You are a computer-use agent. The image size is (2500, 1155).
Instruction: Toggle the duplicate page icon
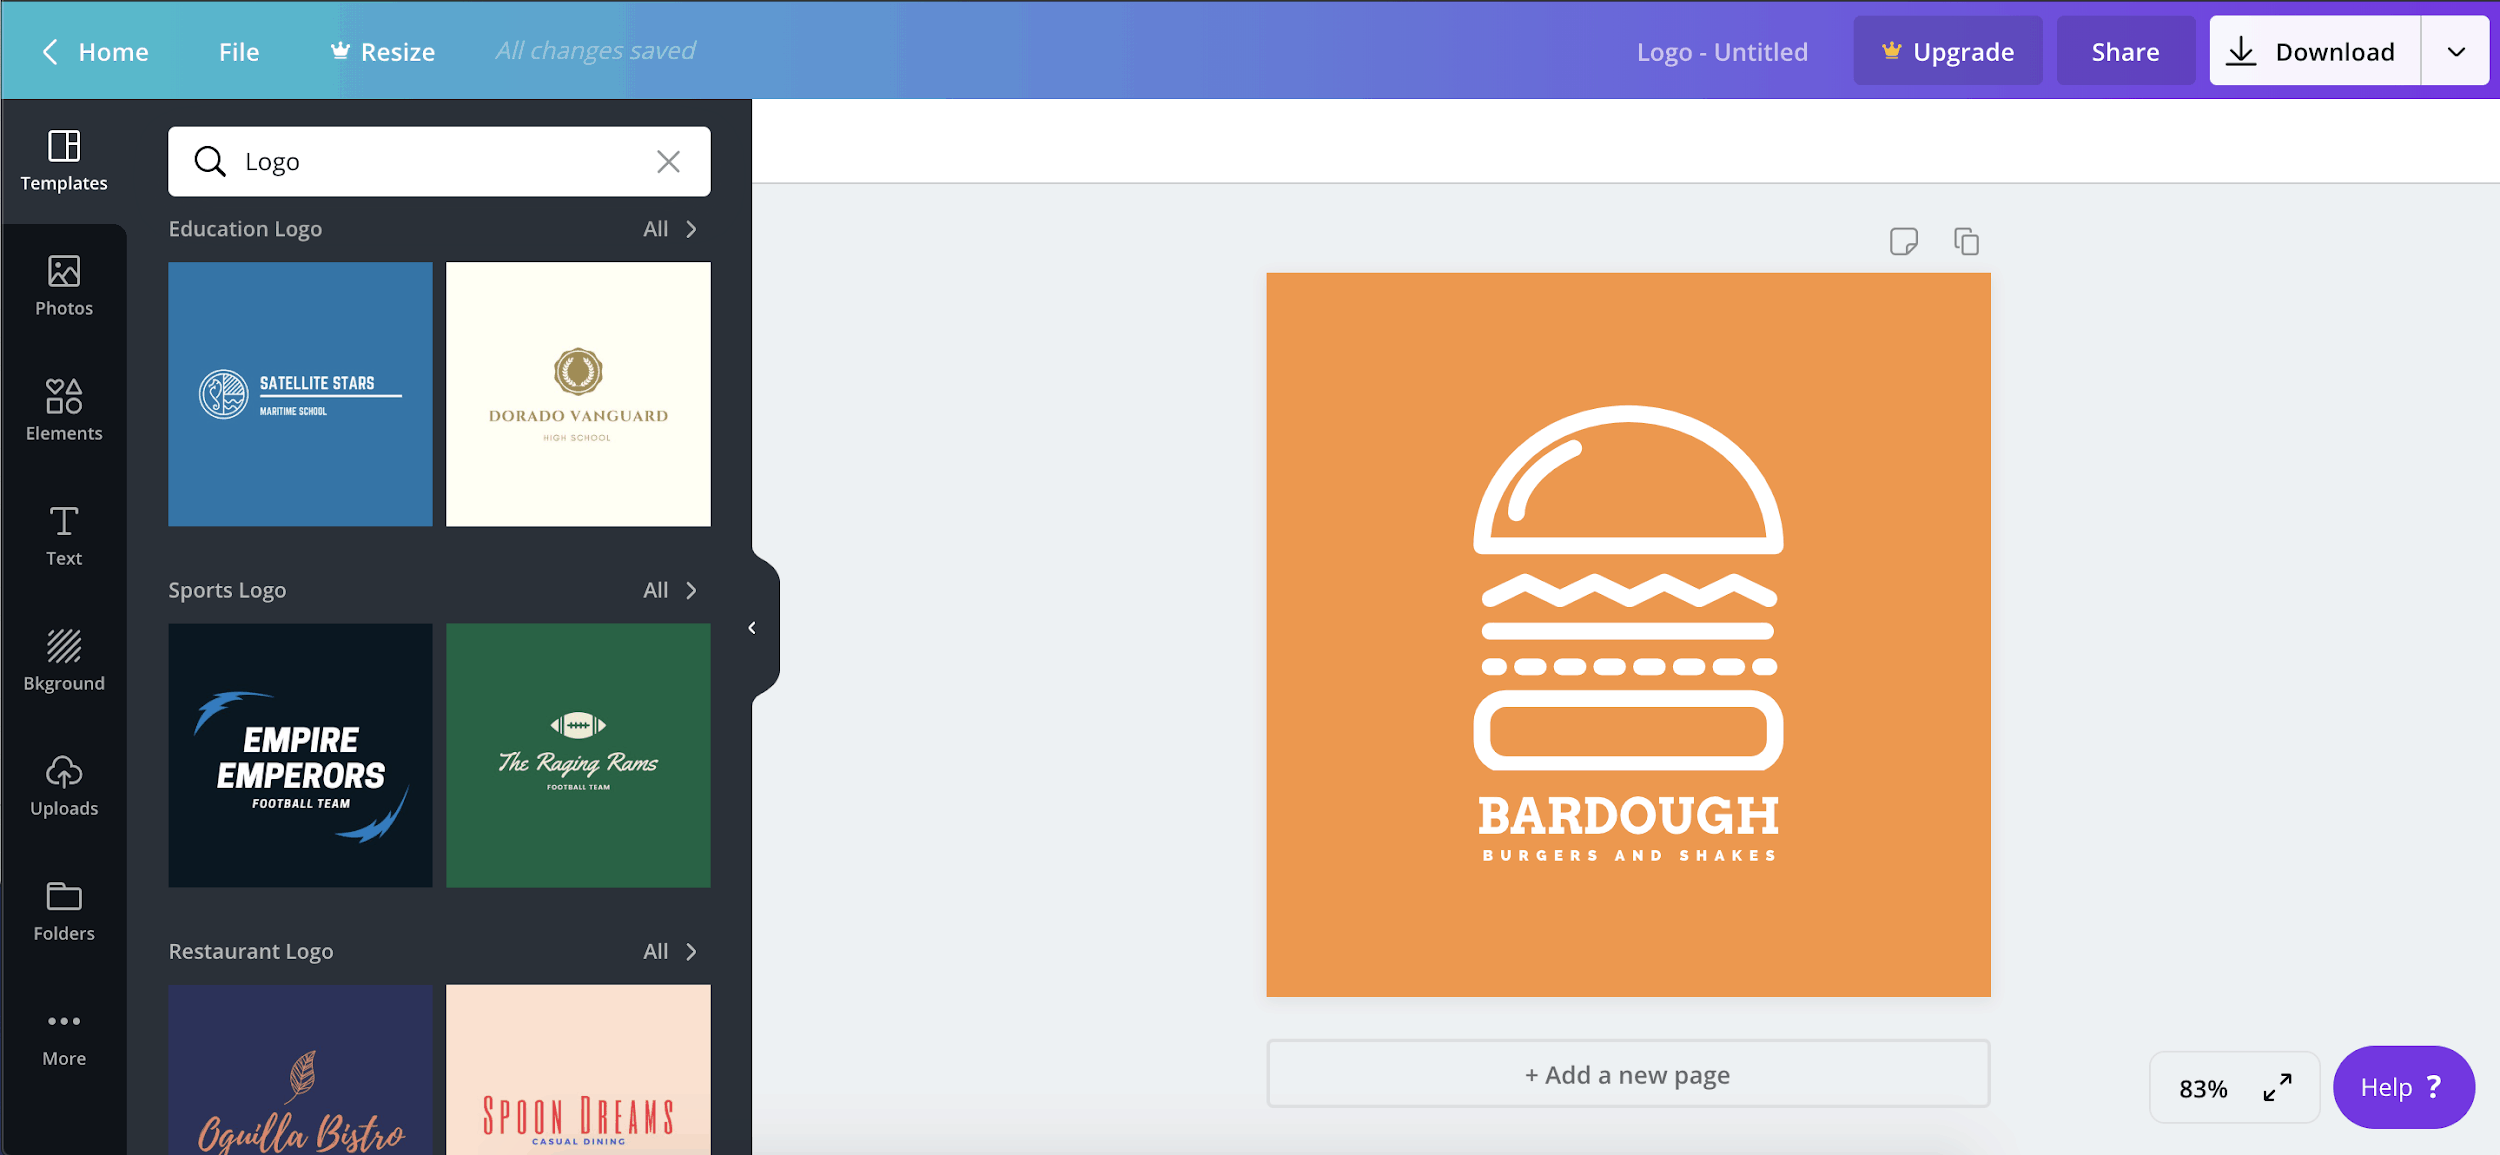(x=1966, y=241)
